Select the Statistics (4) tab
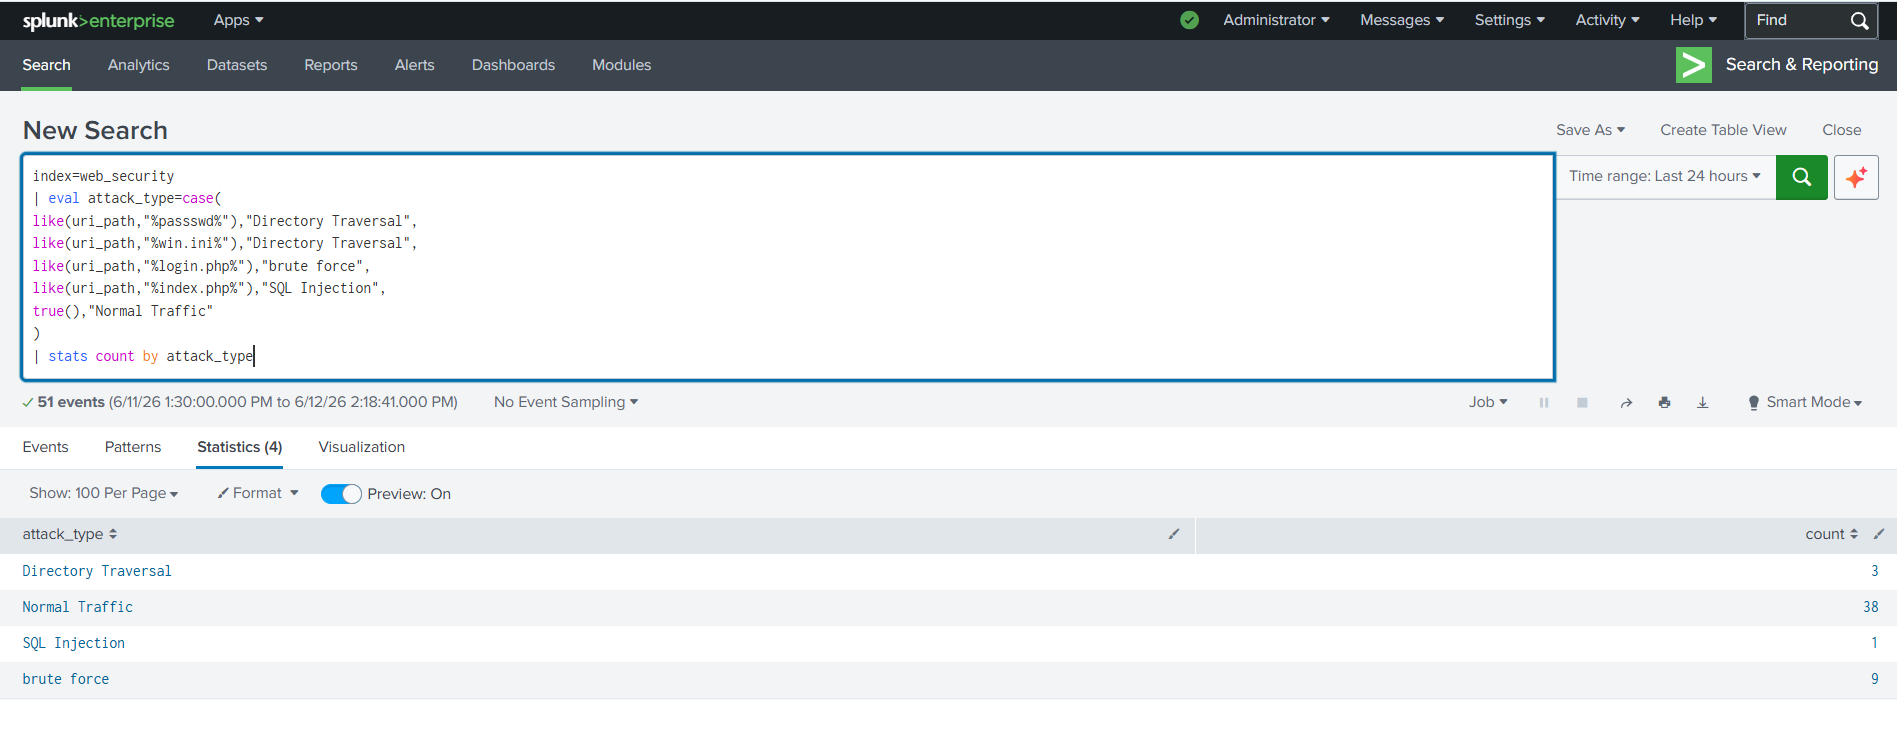This screenshot has width=1897, height=752. 240,447
